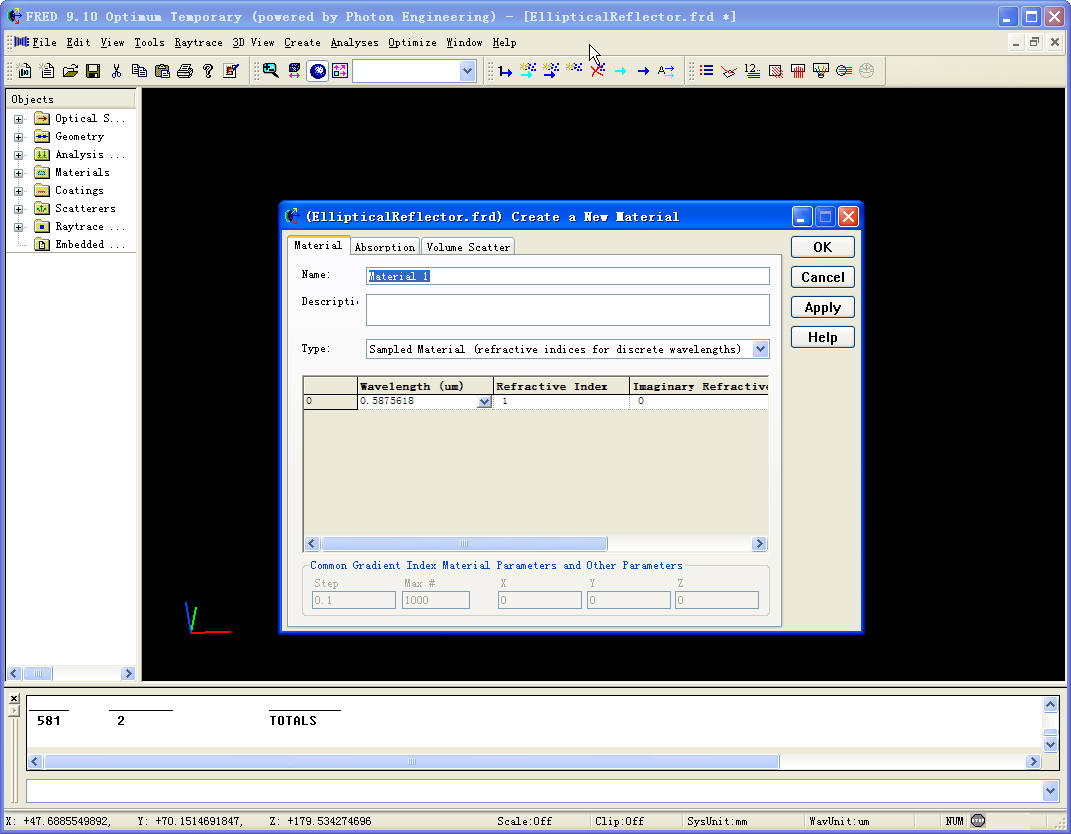This screenshot has width=1071, height=834.
Task: Open the material Type dropdown
Action: pyautogui.click(x=760, y=349)
